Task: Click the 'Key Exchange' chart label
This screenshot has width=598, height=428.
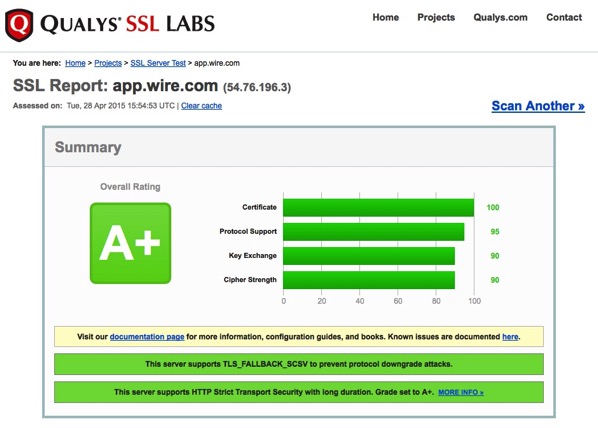Action: pyautogui.click(x=252, y=256)
